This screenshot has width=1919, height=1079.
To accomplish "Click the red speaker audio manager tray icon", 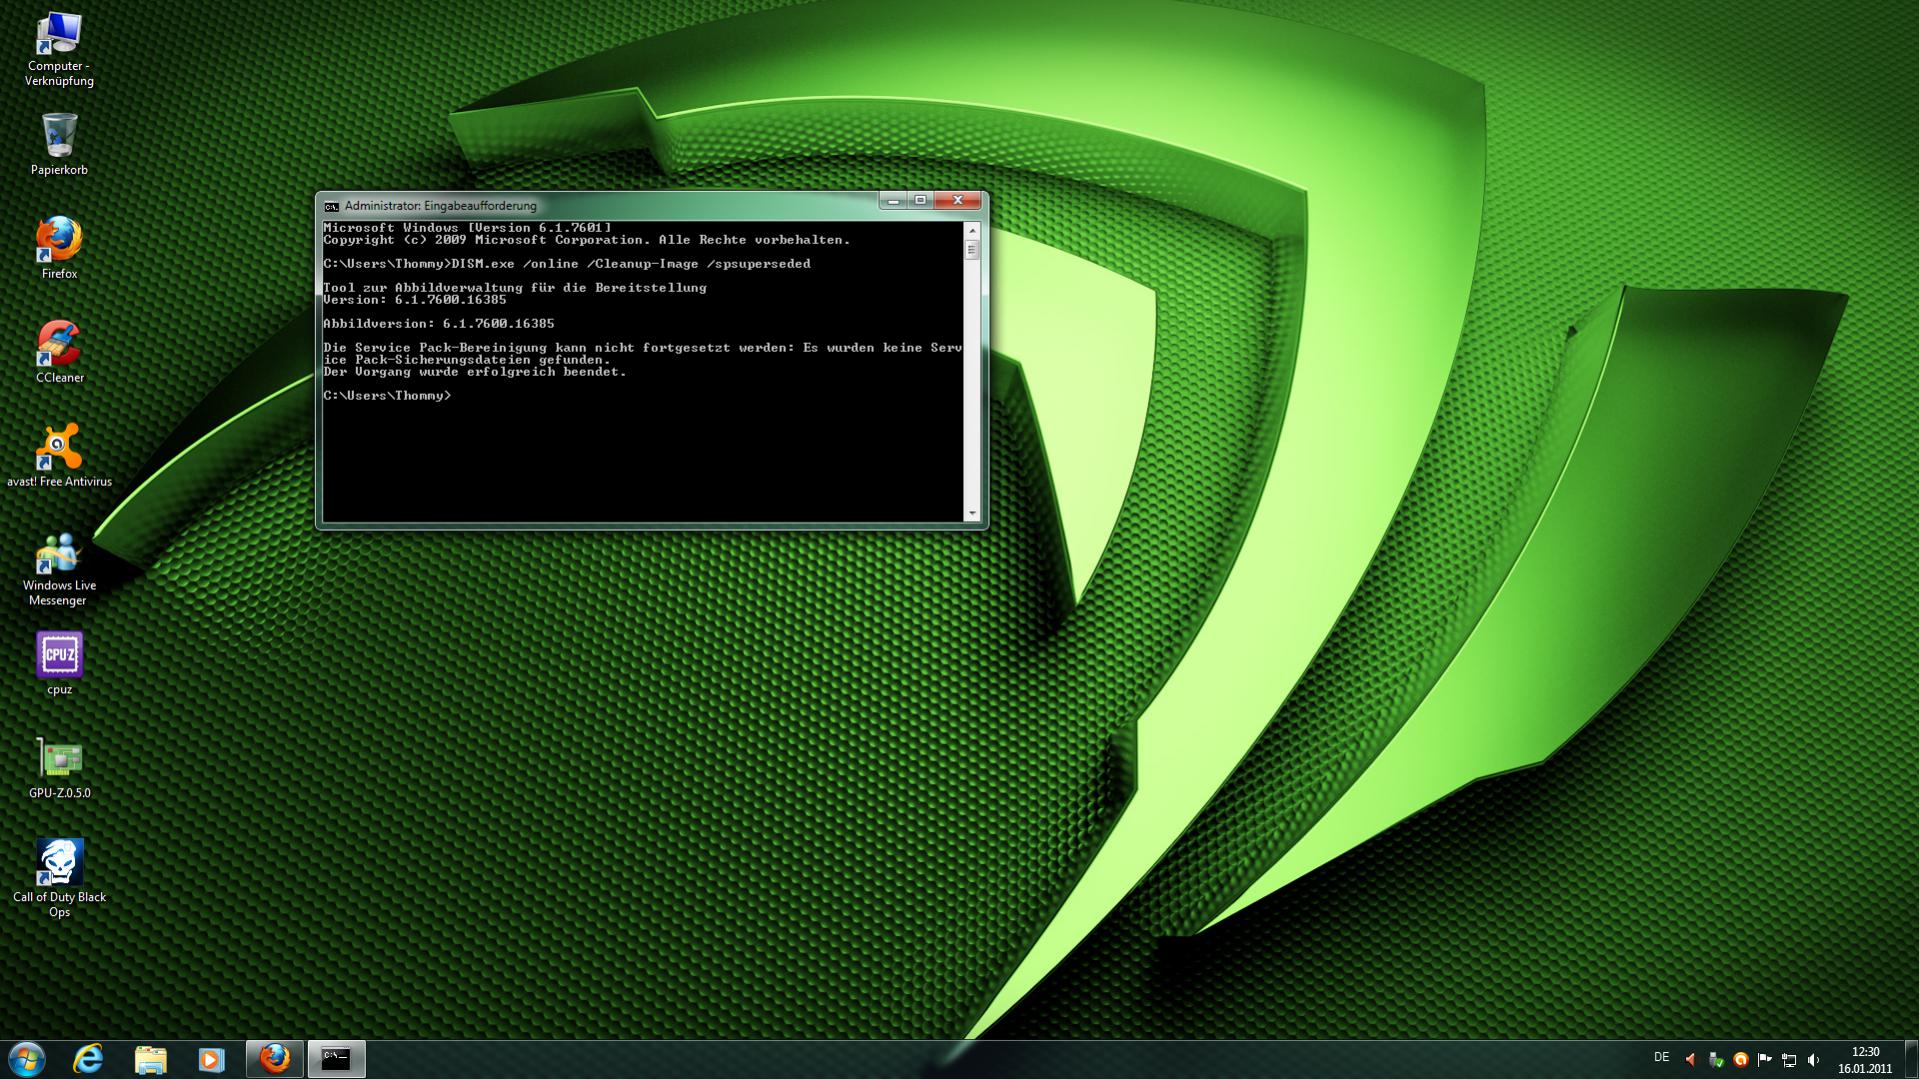I will pos(1691,1059).
